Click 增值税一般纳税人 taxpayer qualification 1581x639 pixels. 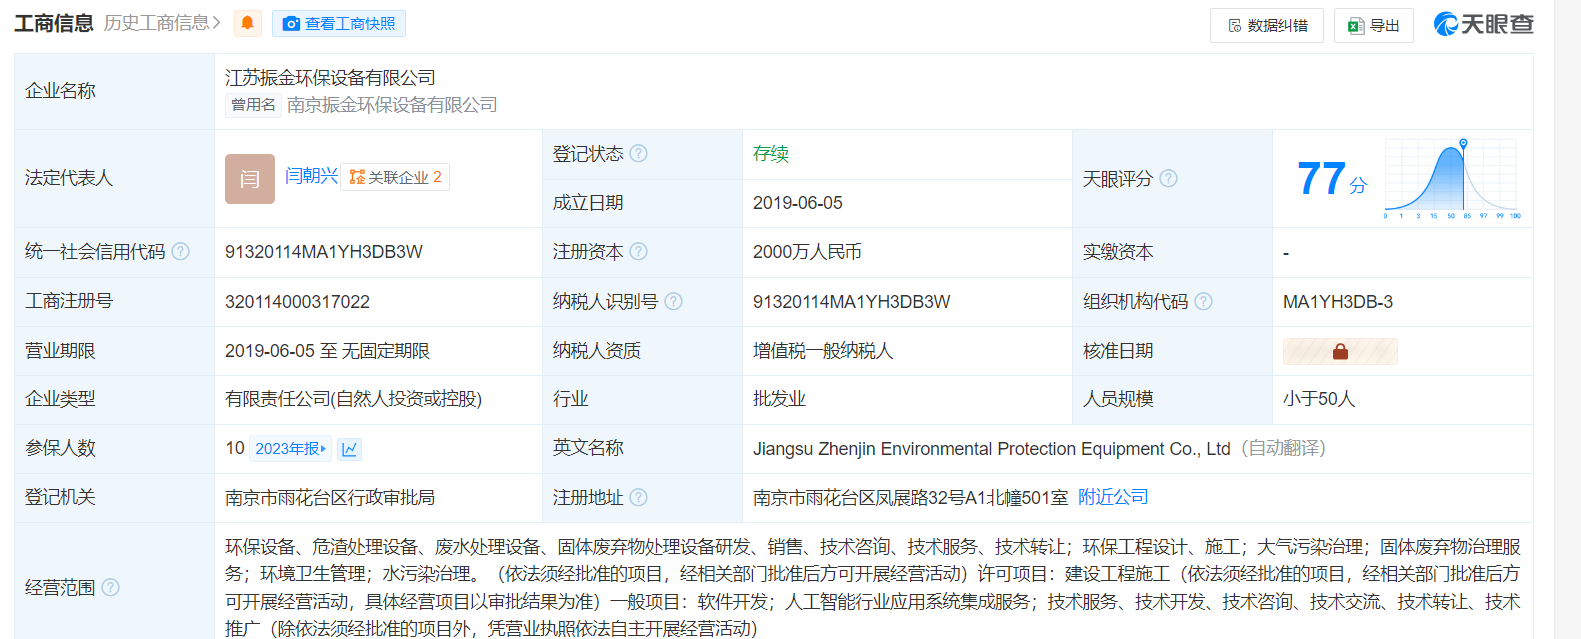[x=823, y=351]
